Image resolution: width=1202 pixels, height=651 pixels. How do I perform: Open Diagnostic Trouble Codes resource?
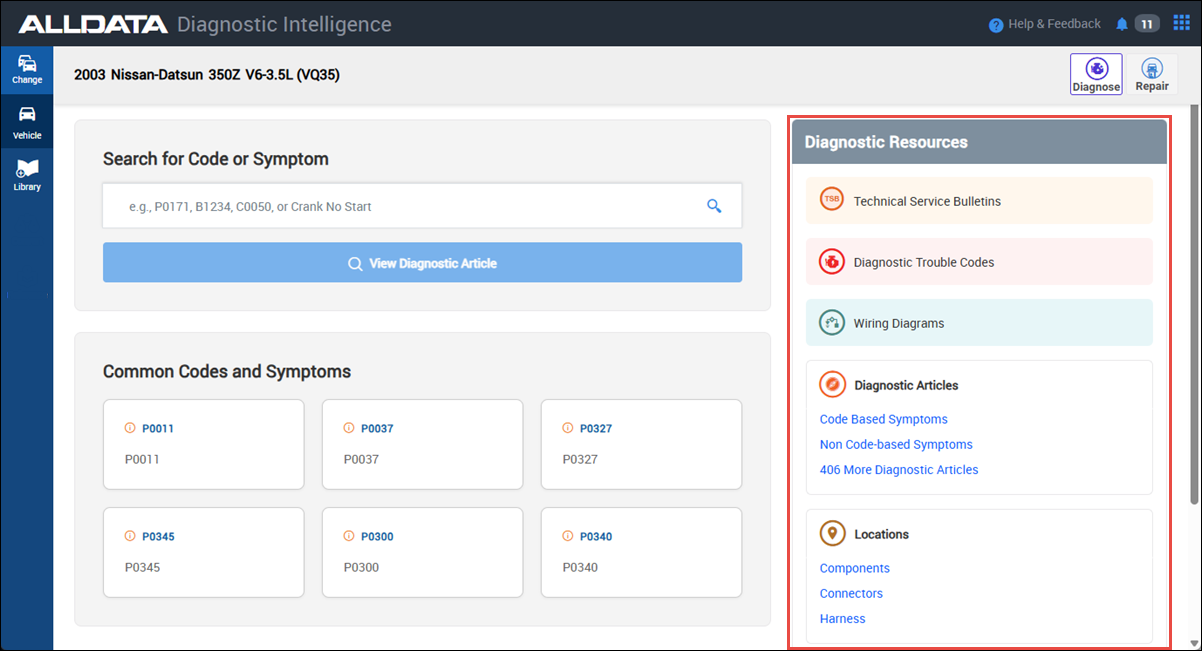coord(979,262)
